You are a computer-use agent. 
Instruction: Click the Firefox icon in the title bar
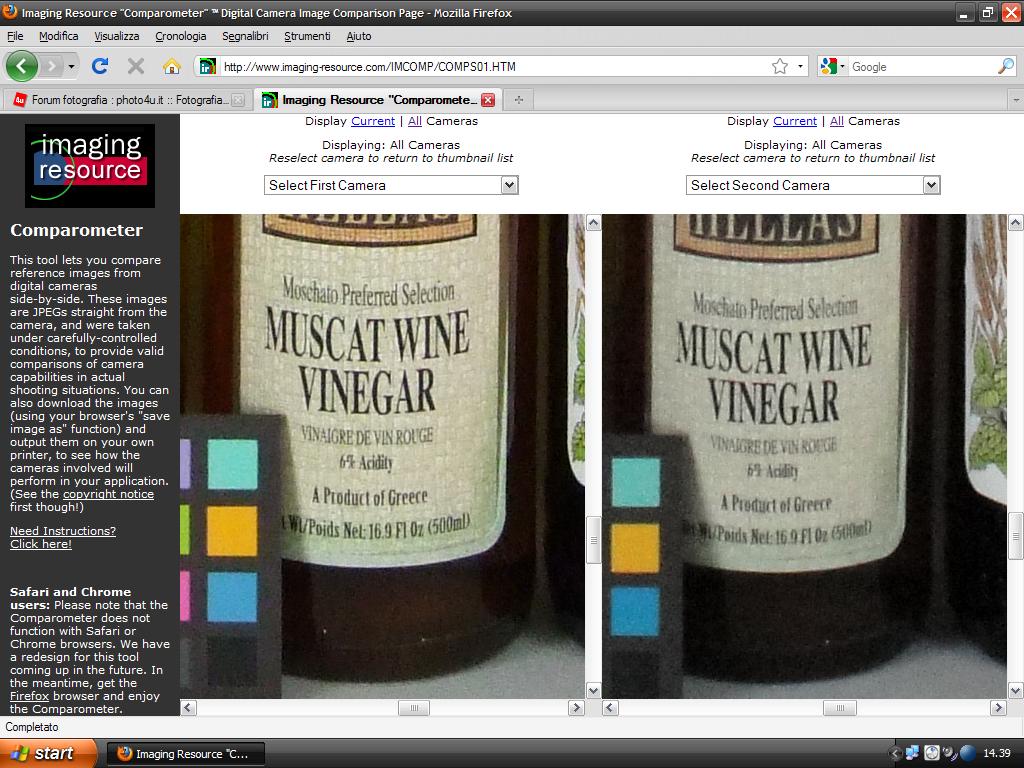(10, 12)
